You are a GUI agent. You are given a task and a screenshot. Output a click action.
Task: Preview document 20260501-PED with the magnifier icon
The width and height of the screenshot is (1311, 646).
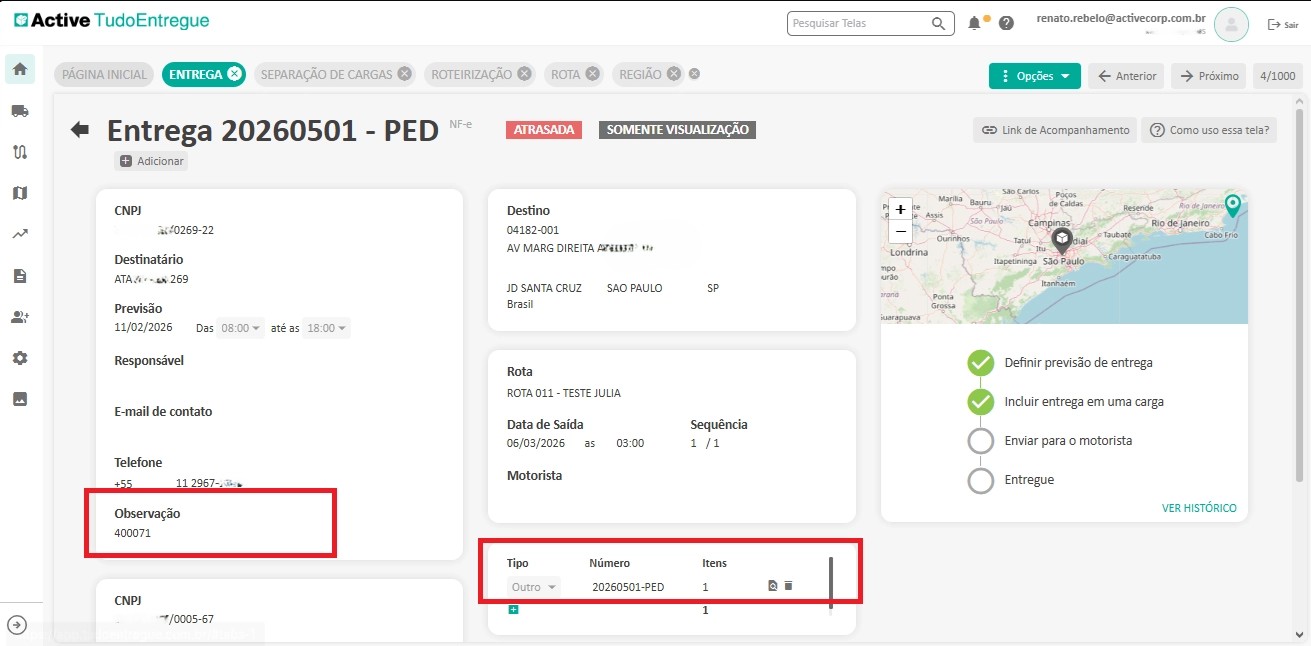coord(772,586)
